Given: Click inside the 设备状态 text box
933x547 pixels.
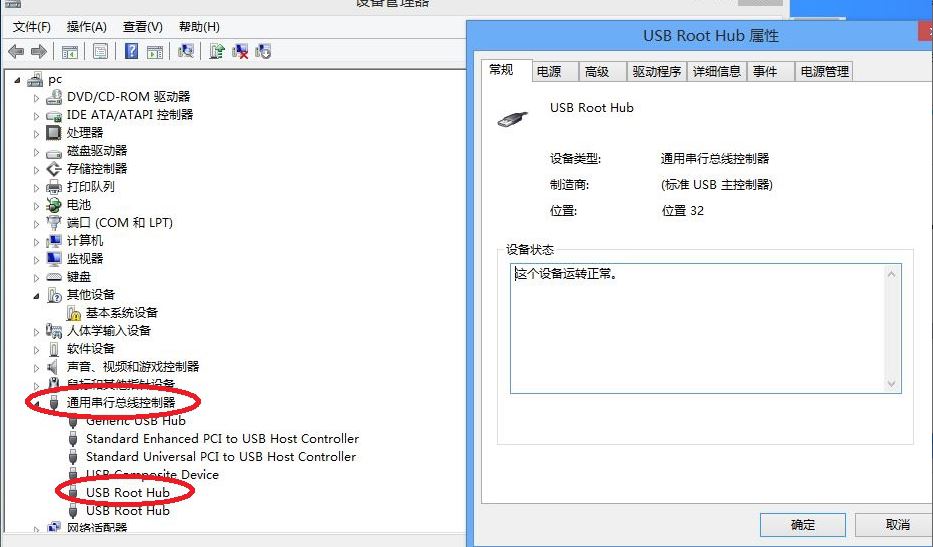Looking at the screenshot, I should point(706,329).
